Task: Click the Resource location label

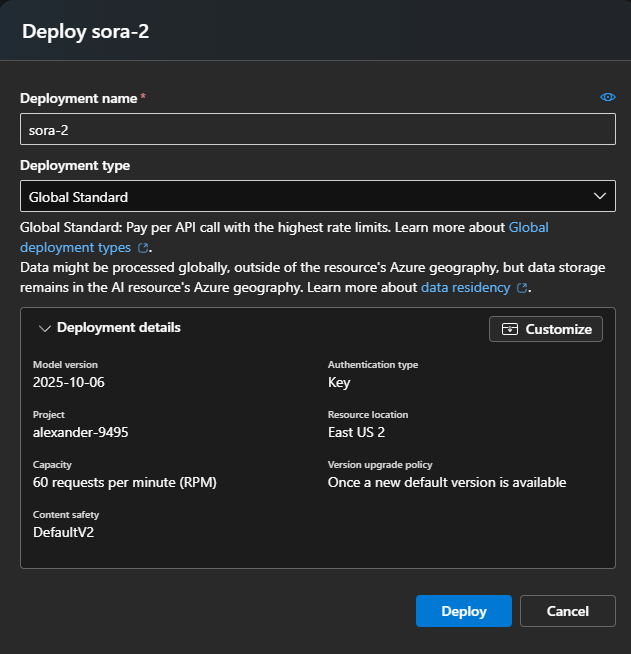Action: point(368,415)
